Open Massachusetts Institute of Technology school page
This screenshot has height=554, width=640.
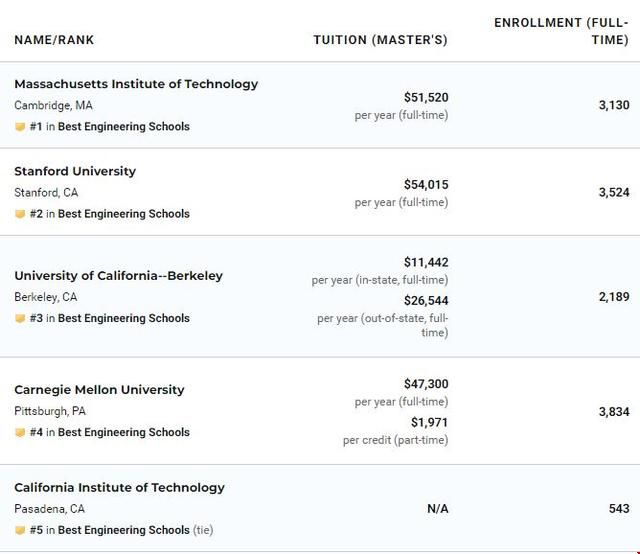tap(136, 84)
